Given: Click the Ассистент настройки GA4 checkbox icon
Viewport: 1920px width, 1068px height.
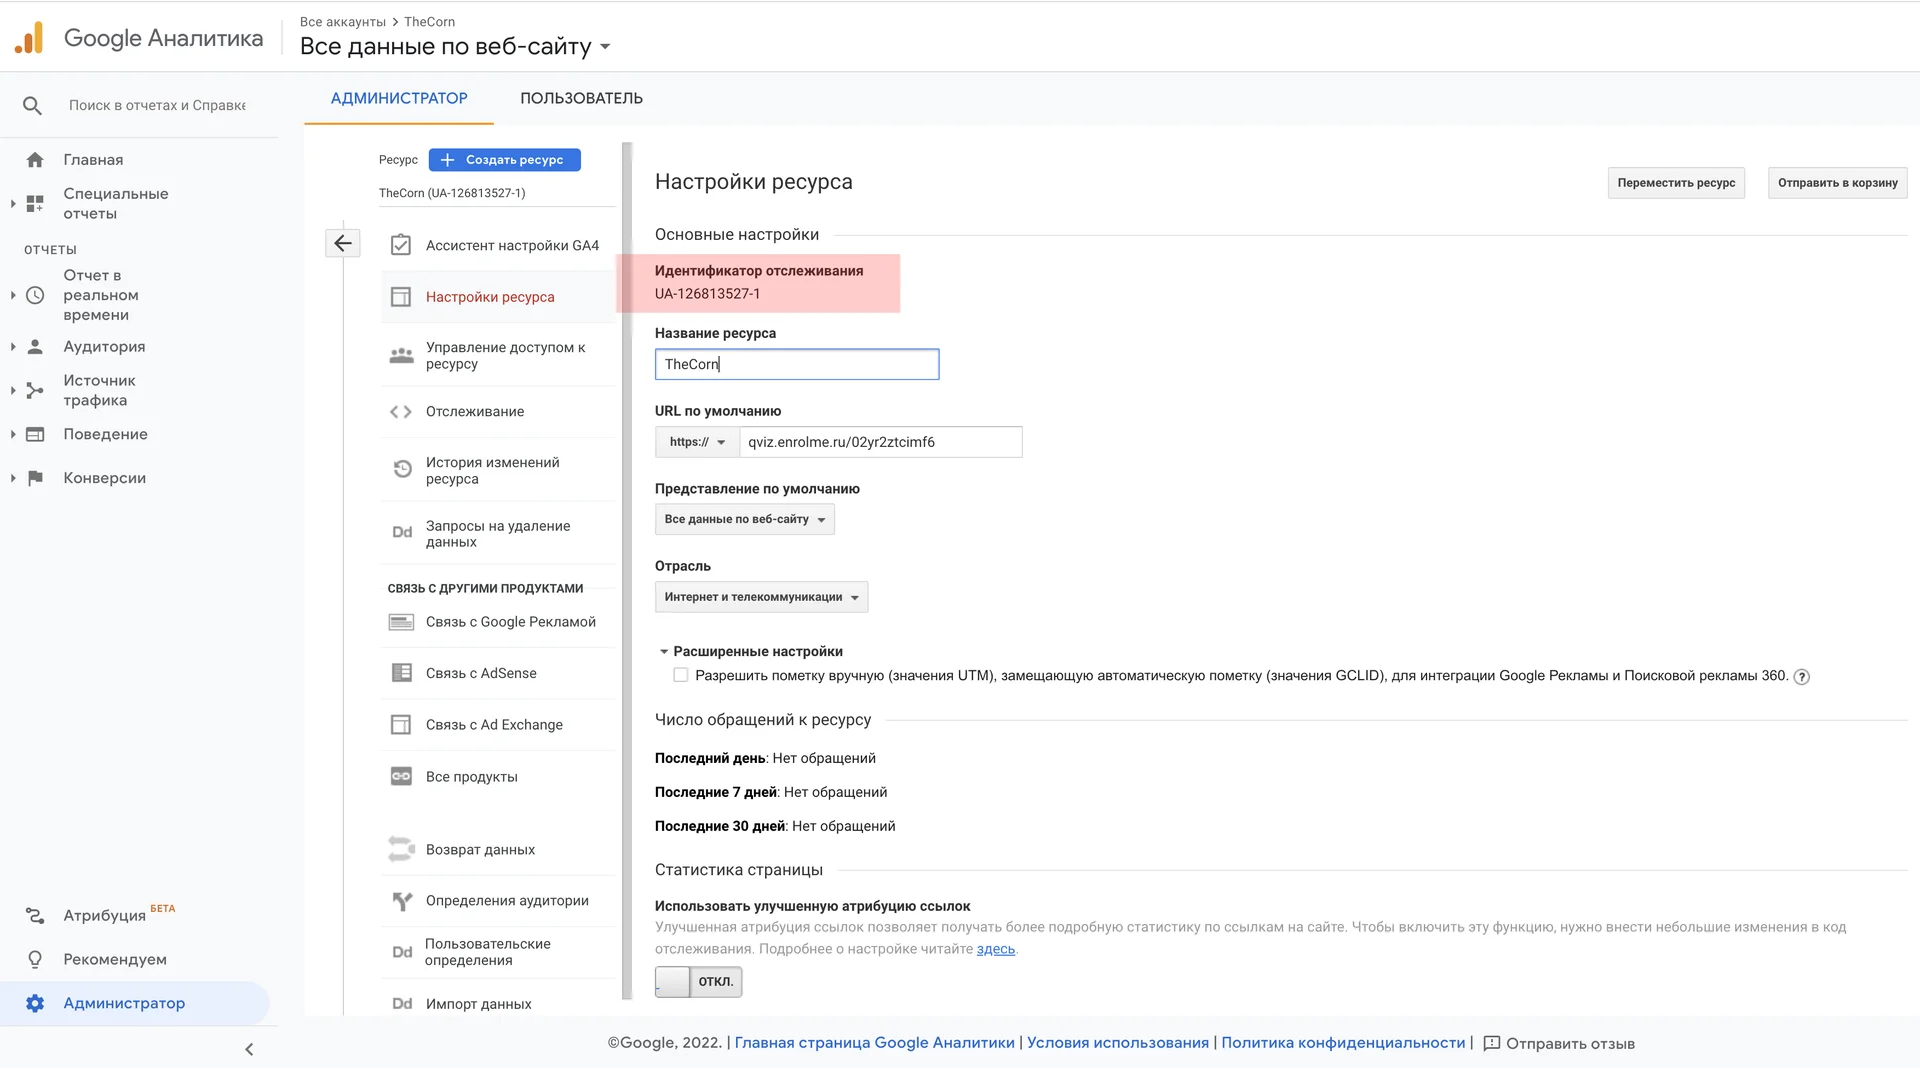Looking at the screenshot, I should click(401, 245).
